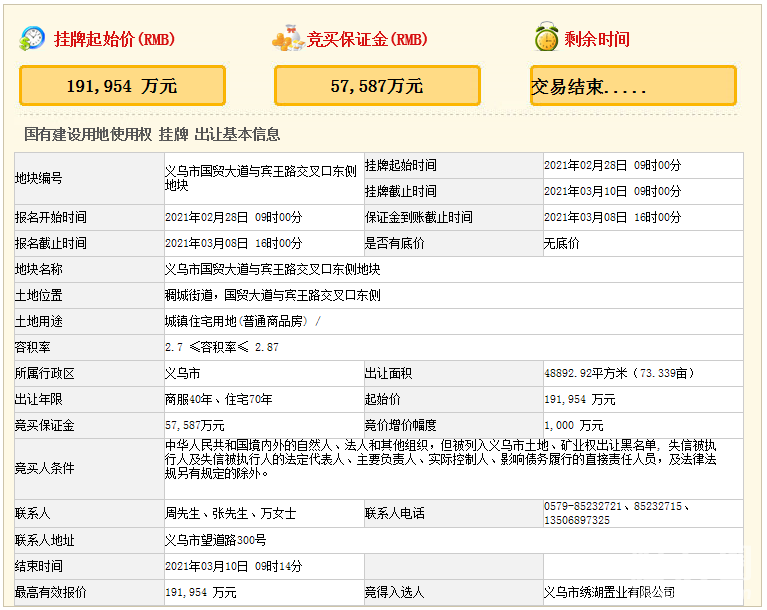Click the clock icon beside 挂牌起始价
767x610 pixels.
32,38
